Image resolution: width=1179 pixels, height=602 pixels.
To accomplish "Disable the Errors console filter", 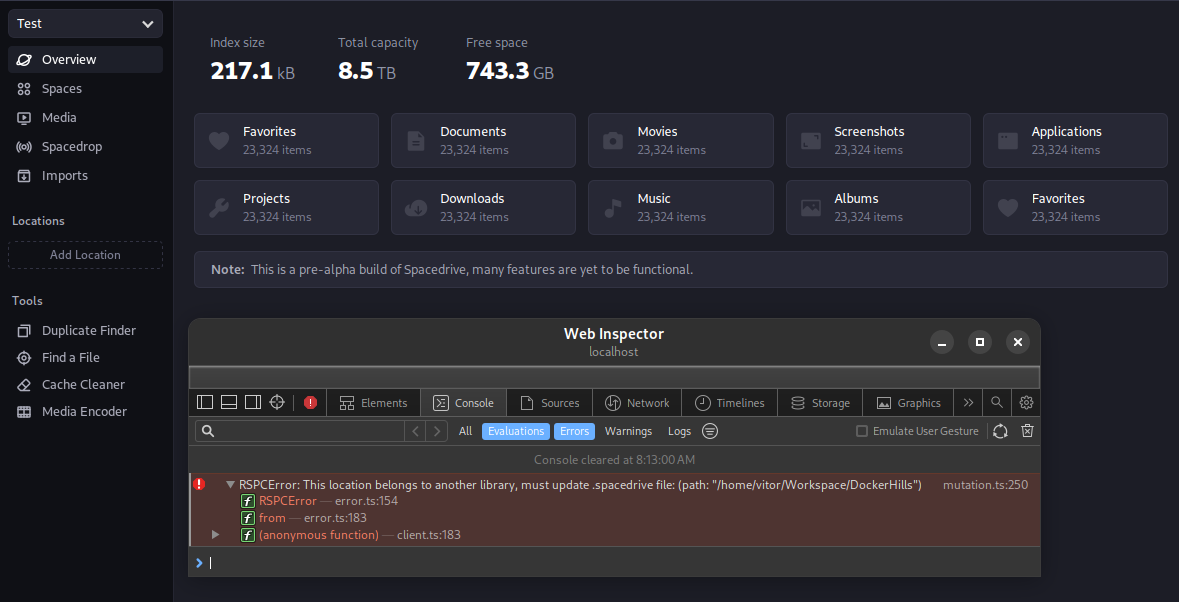I will (x=574, y=431).
